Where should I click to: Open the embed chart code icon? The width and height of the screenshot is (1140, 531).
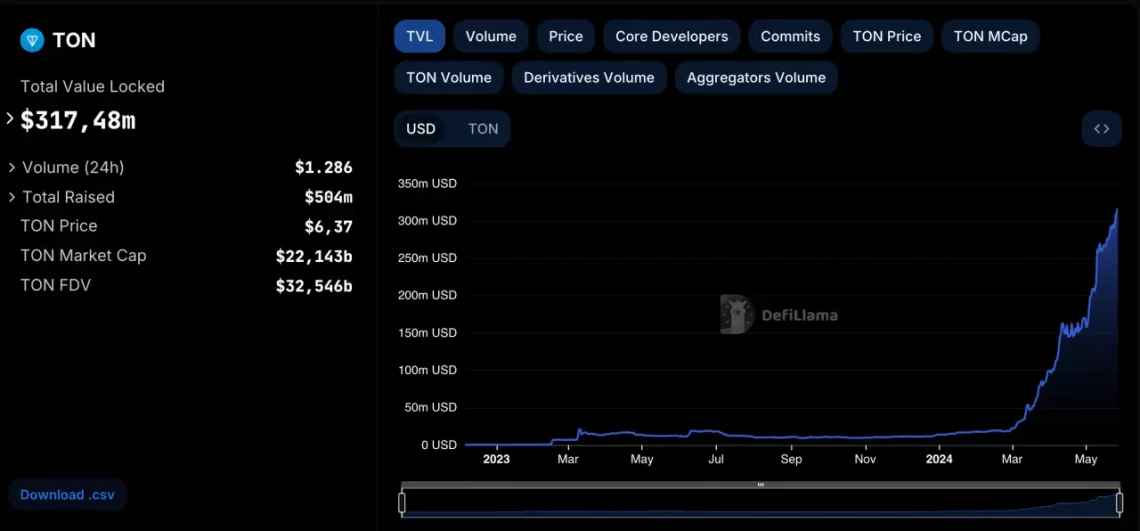coord(1101,129)
